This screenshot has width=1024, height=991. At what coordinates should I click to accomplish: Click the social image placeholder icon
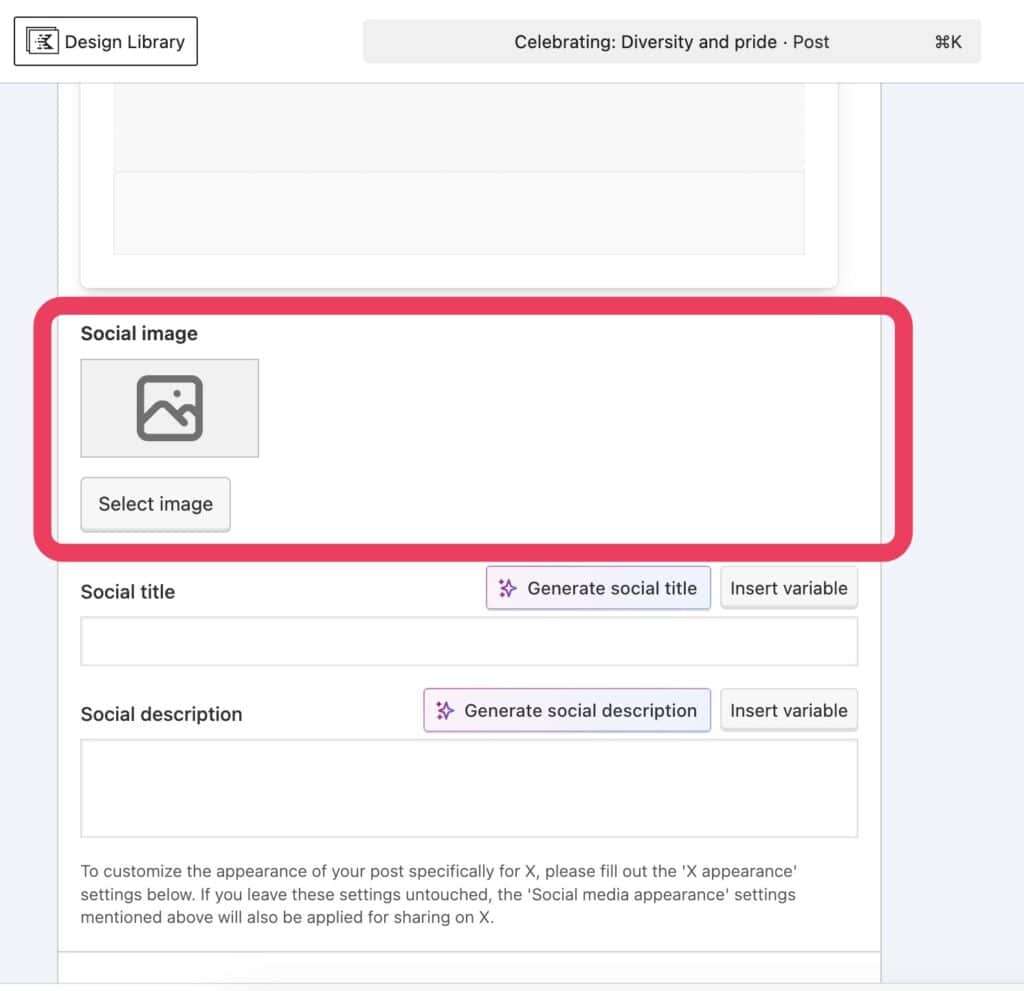(x=169, y=408)
